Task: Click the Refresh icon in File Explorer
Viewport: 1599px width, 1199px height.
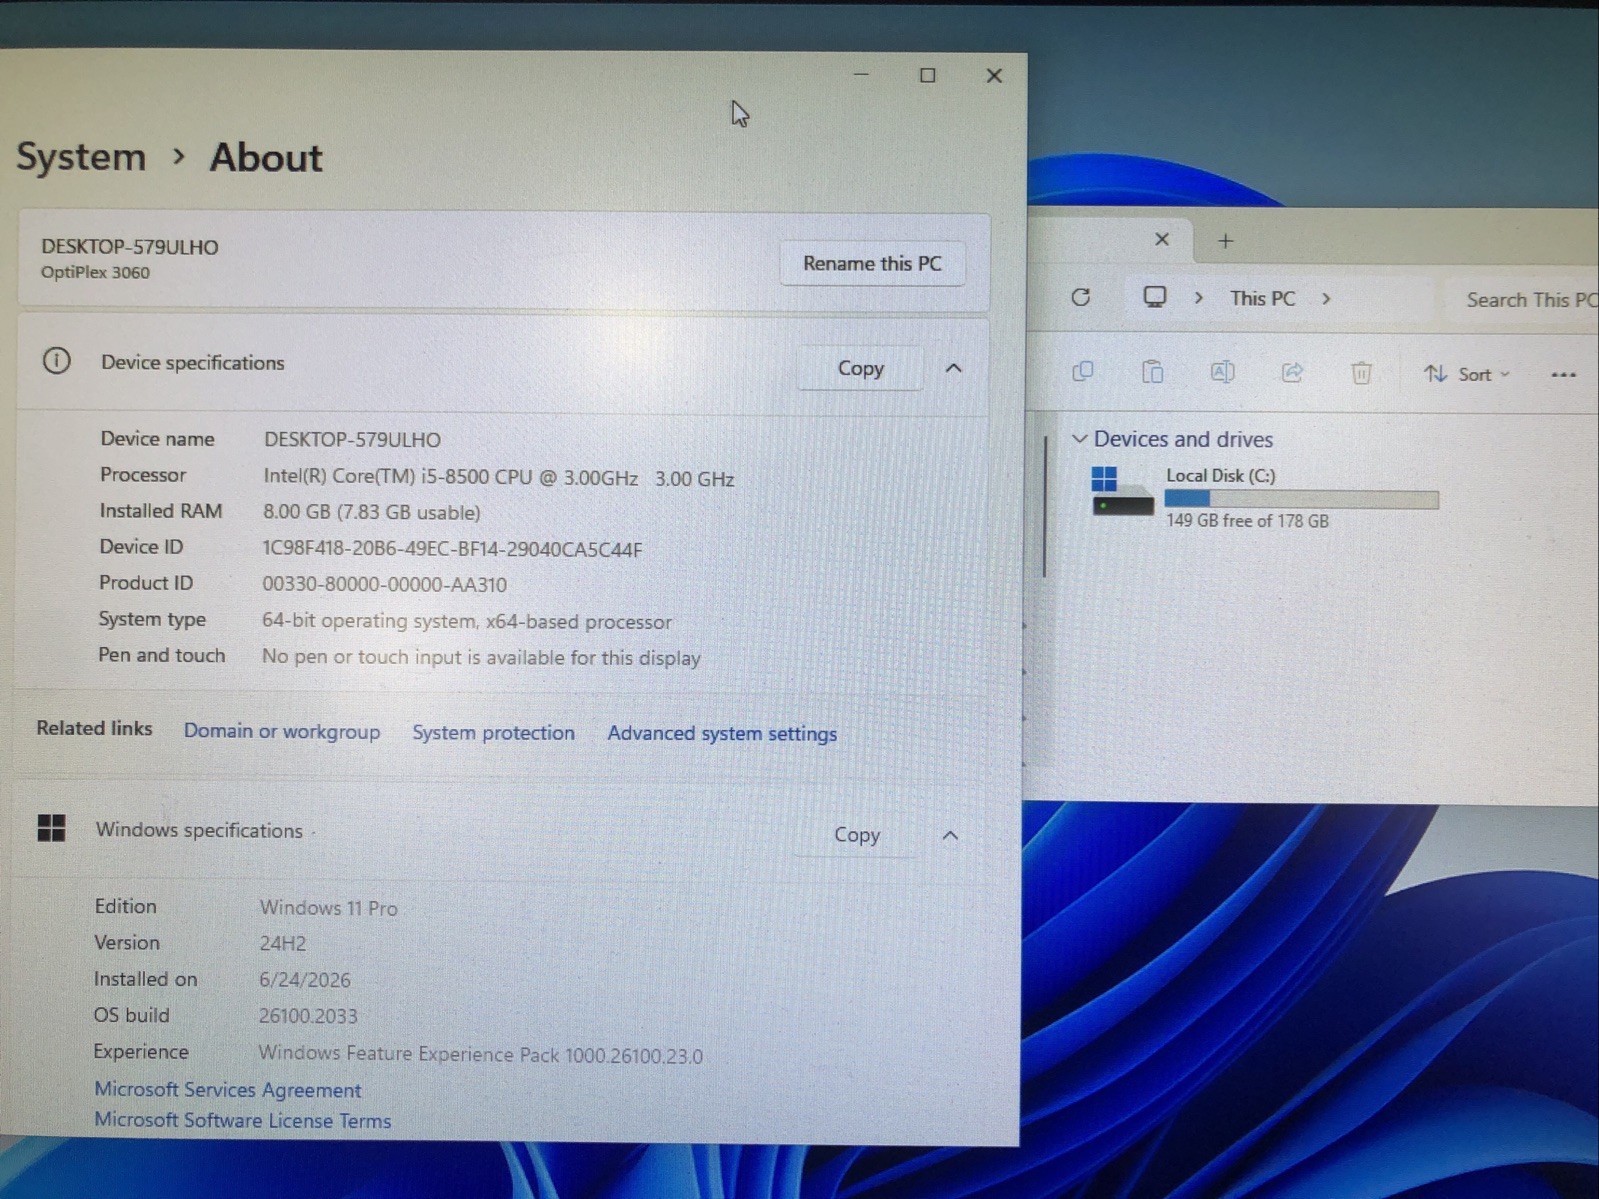Action: coord(1081,297)
